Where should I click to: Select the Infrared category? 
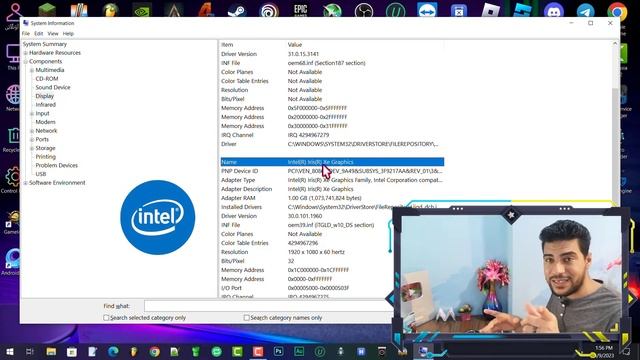tap(45, 105)
